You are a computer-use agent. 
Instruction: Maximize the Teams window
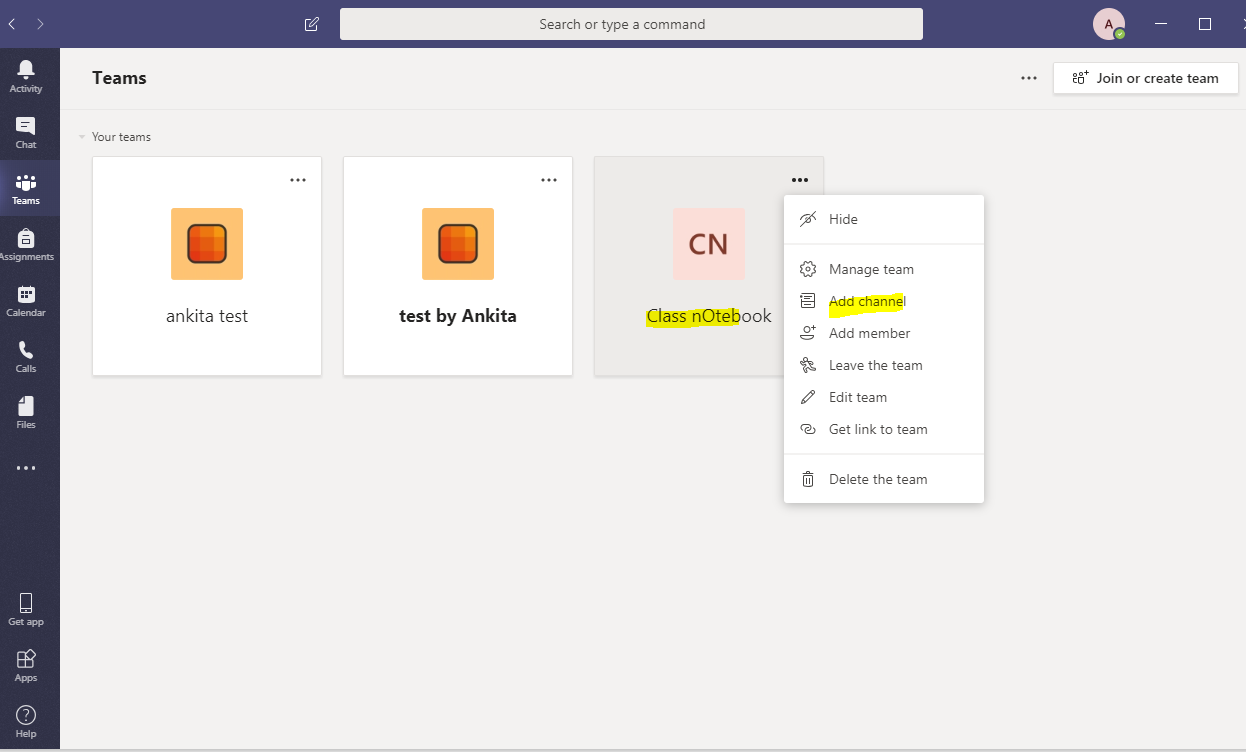(1205, 24)
